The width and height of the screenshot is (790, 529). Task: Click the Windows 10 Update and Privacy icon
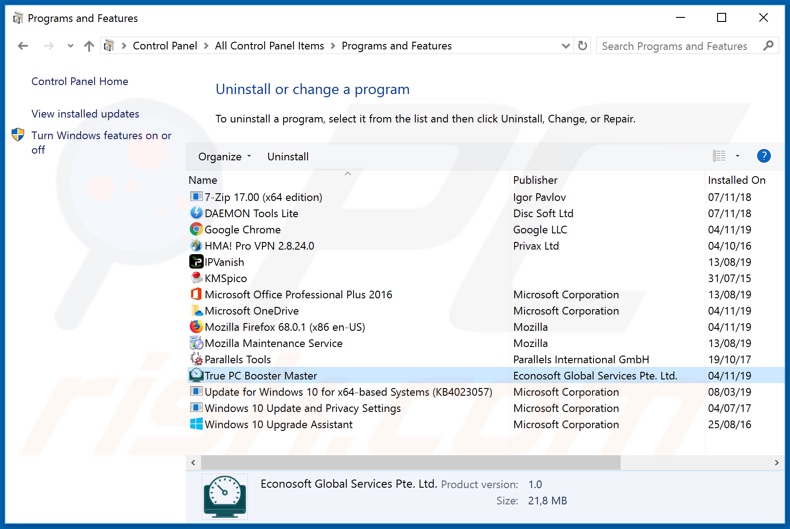[196, 408]
